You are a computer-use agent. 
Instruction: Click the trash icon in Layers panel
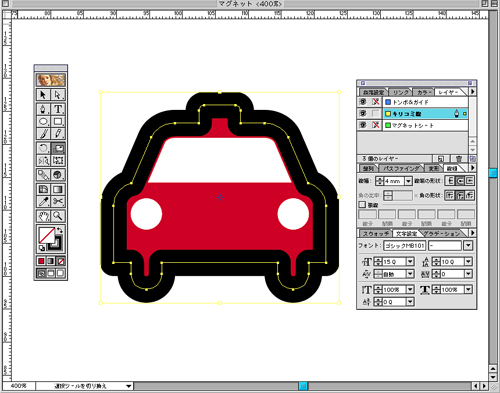pos(459,159)
